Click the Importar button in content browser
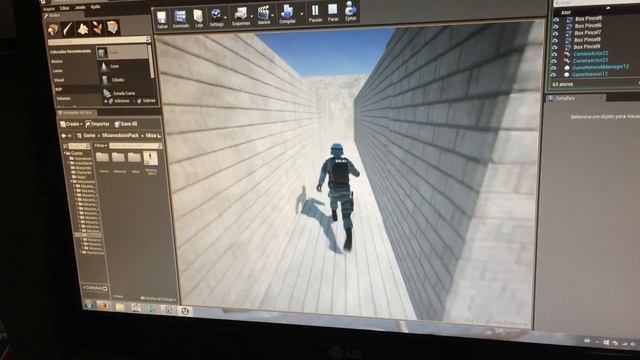 click(98, 124)
